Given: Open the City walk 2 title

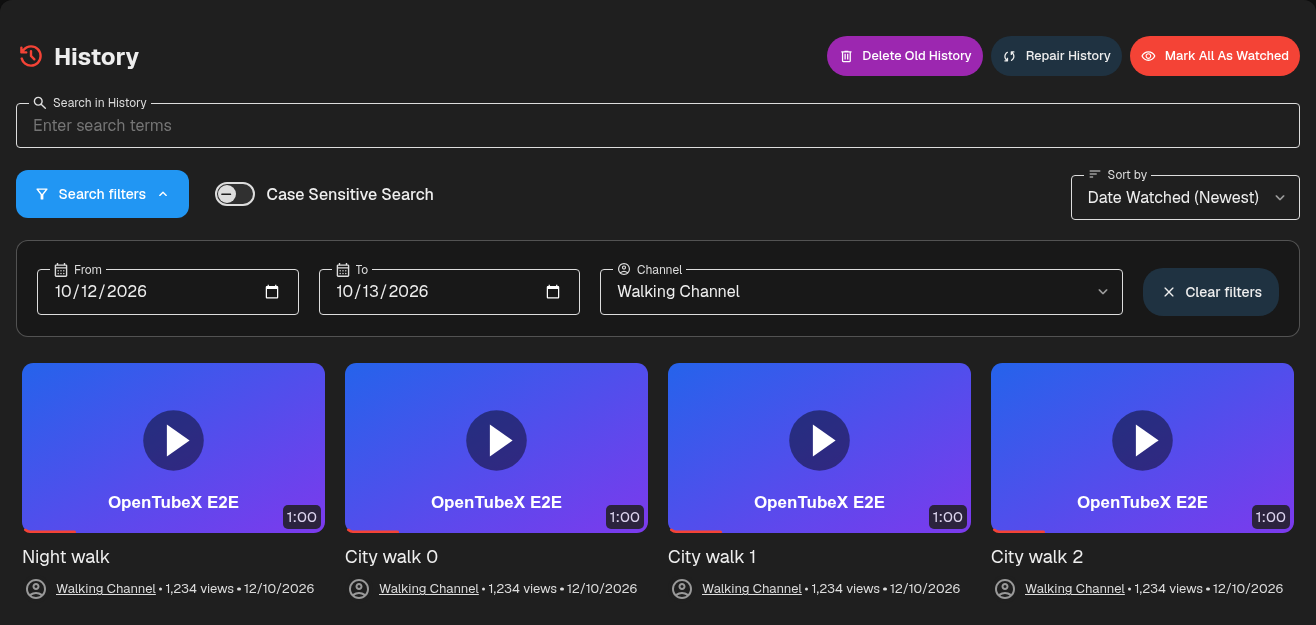Looking at the screenshot, I should 1037,557.
